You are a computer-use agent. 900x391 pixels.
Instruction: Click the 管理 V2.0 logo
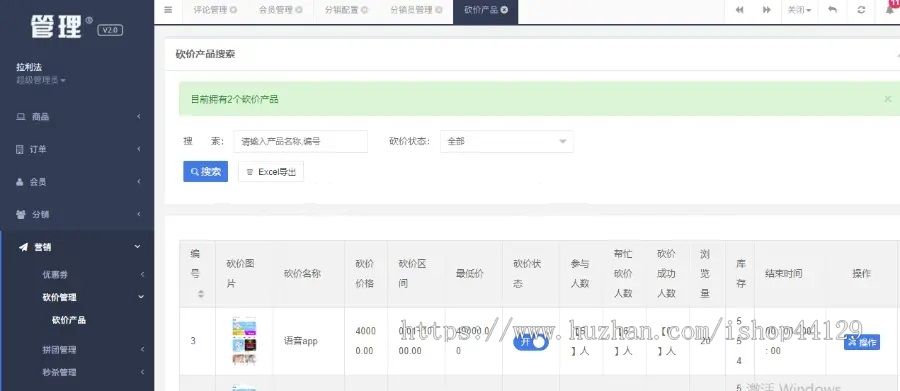coord(76,27)
